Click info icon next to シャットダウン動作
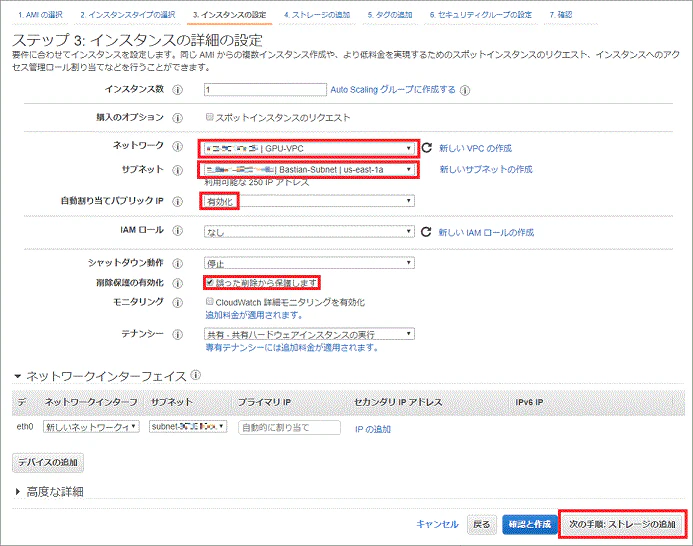This screenshot has height=546, width=693. pyautogui.click(x=177, y=263)
